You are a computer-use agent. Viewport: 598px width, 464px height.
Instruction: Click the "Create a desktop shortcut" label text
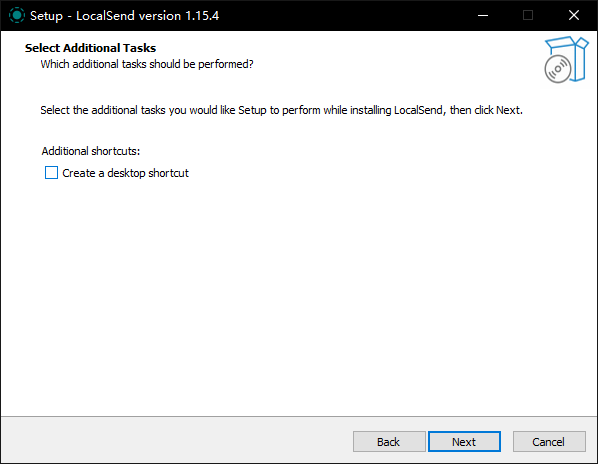point(125,173)
